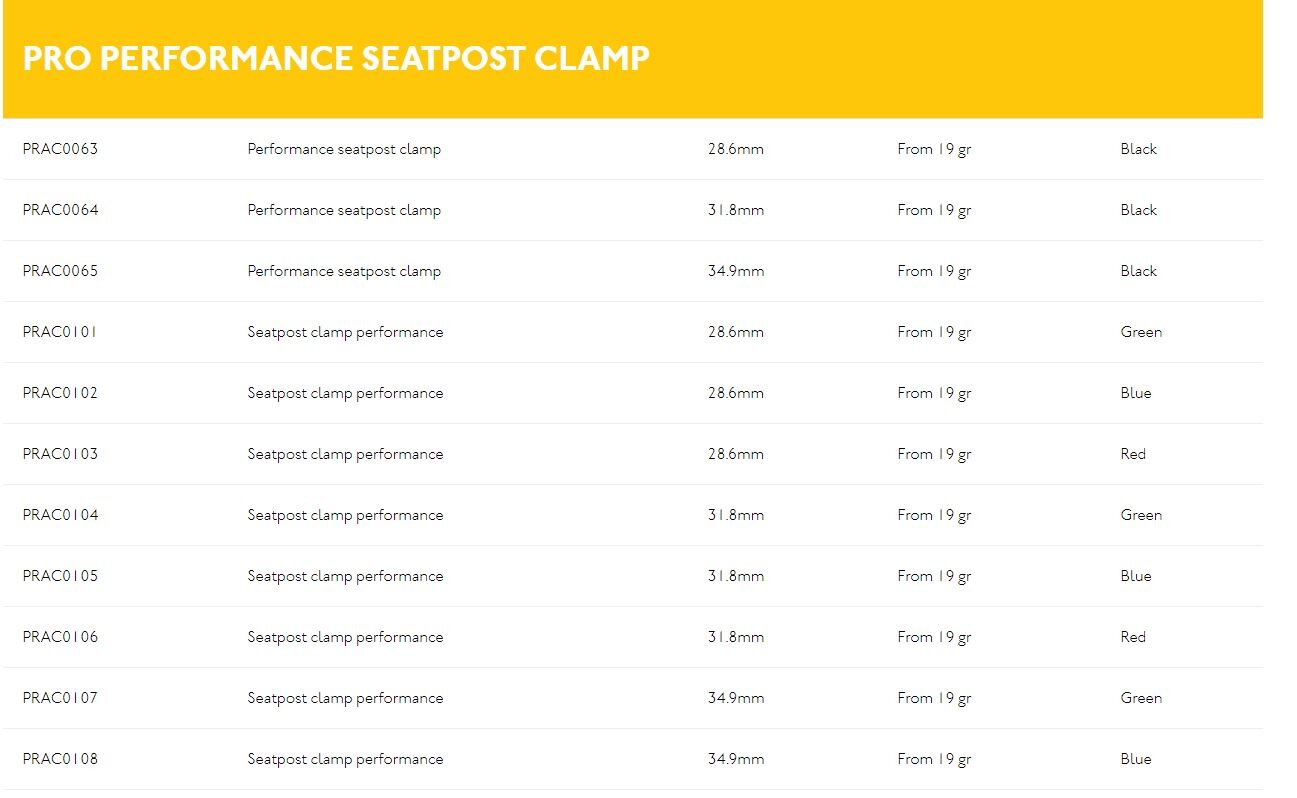Click the 31.8mm size in PRAC0064 row
Image resolution: width=1297 pixels, height=798 pixels.
click(735, 210)
